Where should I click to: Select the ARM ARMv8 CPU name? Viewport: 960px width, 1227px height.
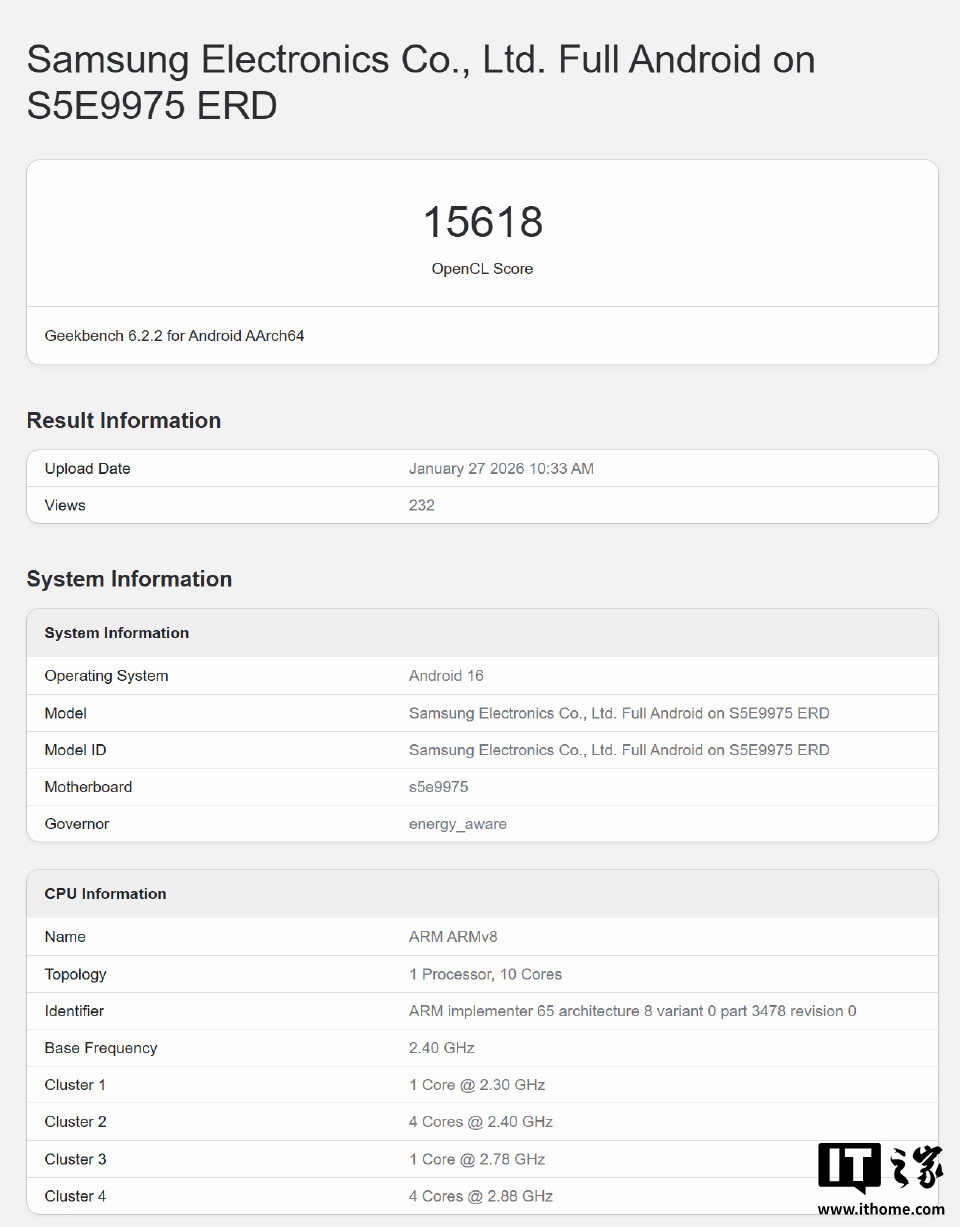coord(452,937)
